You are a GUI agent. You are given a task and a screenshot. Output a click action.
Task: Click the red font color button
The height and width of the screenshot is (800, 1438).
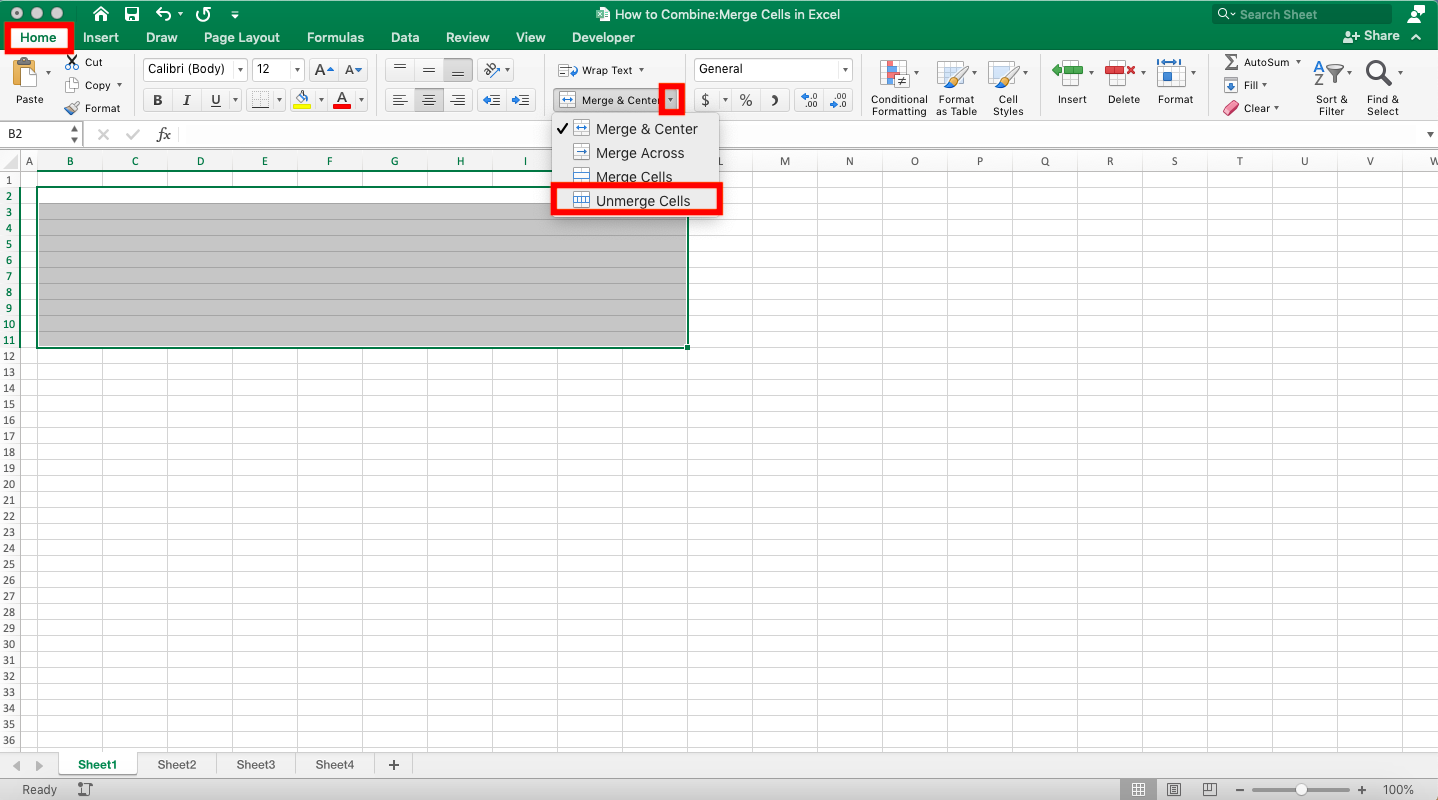[x=342, y=100]
